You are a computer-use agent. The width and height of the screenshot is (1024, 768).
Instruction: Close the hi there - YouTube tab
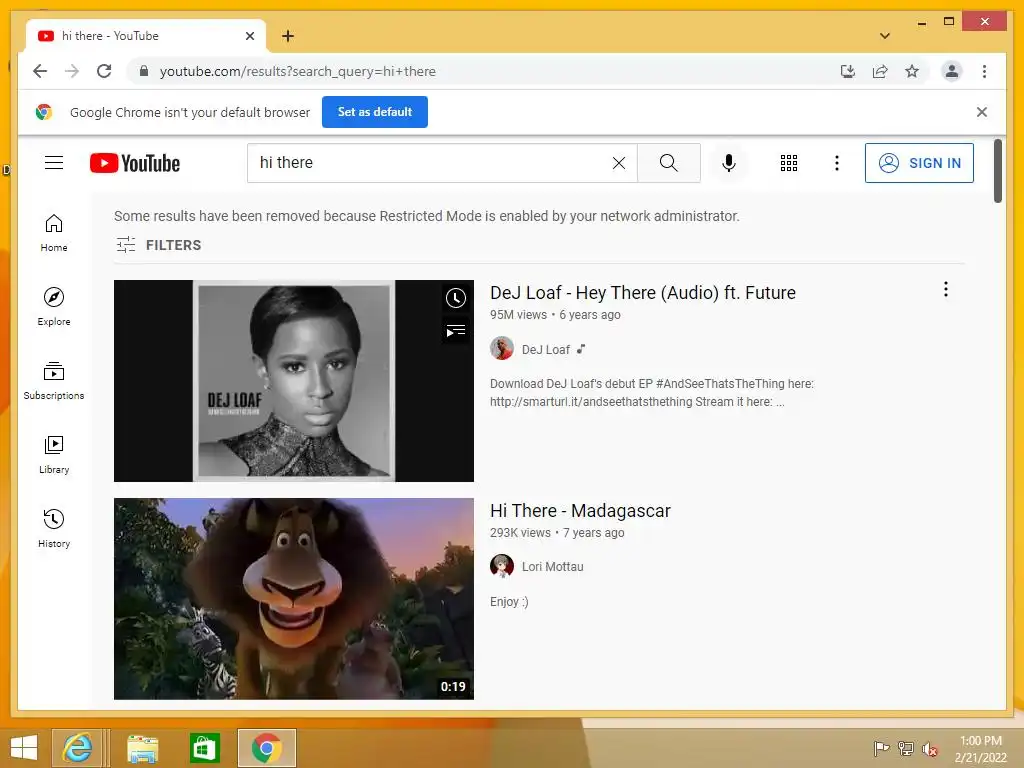point(249,36)
